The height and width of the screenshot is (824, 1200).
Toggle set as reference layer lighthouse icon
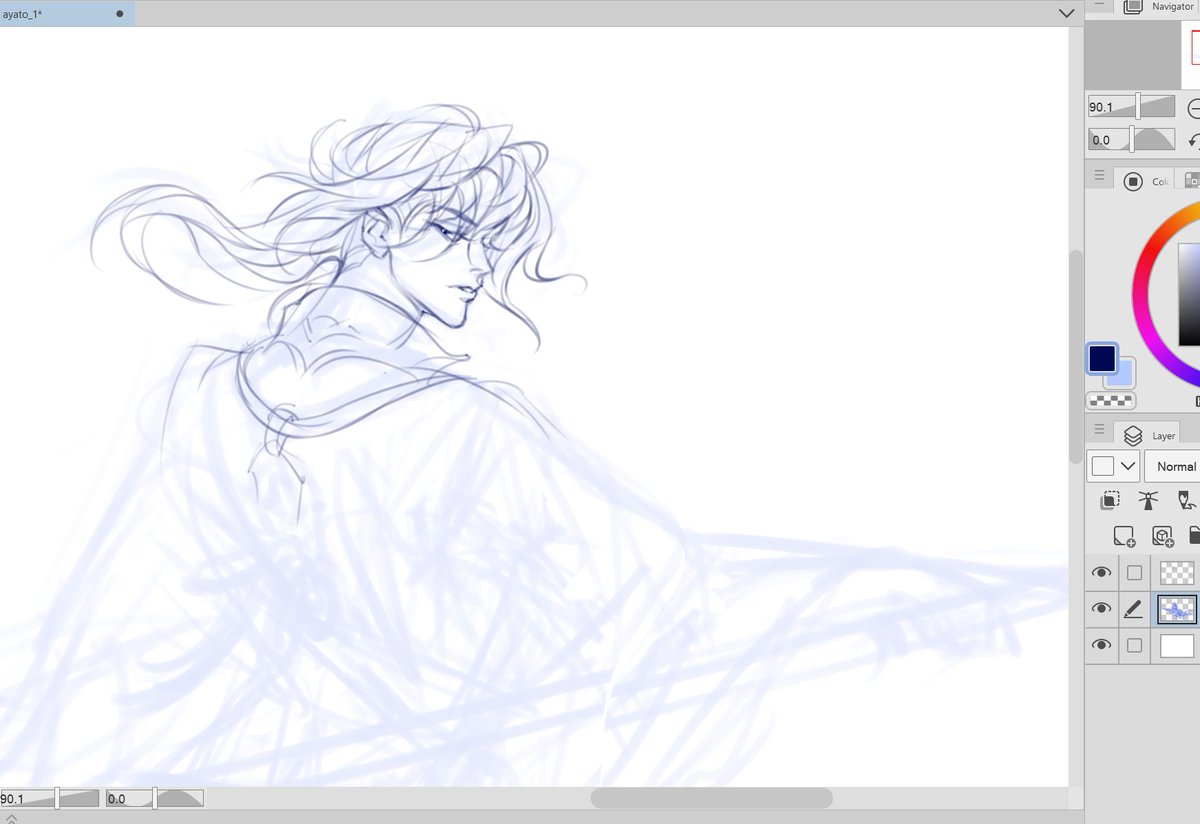tap(1148, 500)
